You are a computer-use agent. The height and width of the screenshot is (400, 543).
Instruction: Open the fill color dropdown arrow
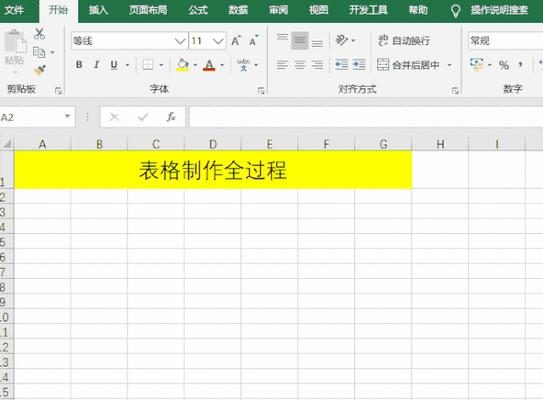click(x=195, y=65)
